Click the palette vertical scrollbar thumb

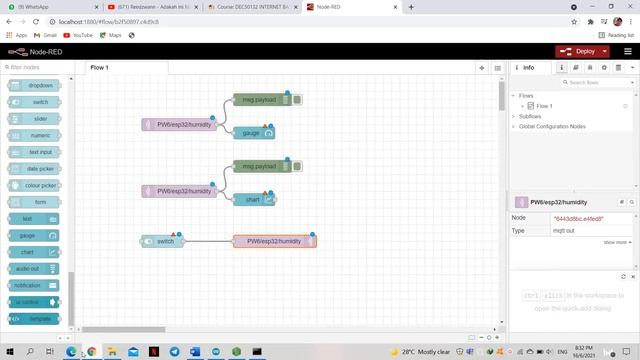tap(71, 299)
